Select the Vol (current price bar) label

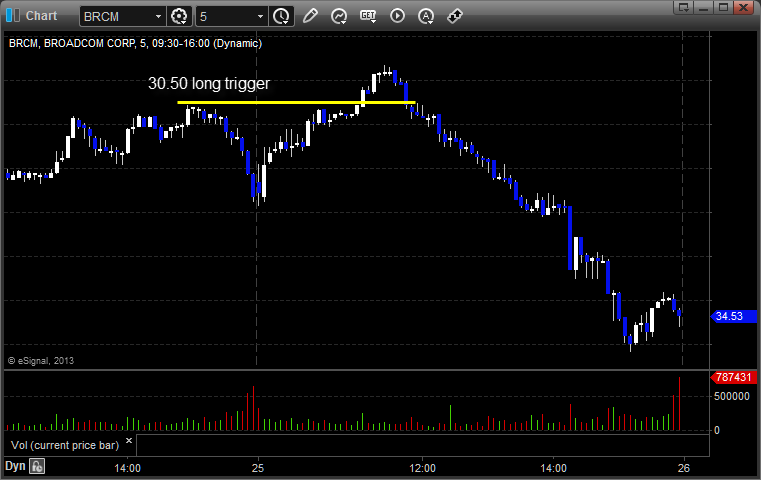tap(65, 445)
